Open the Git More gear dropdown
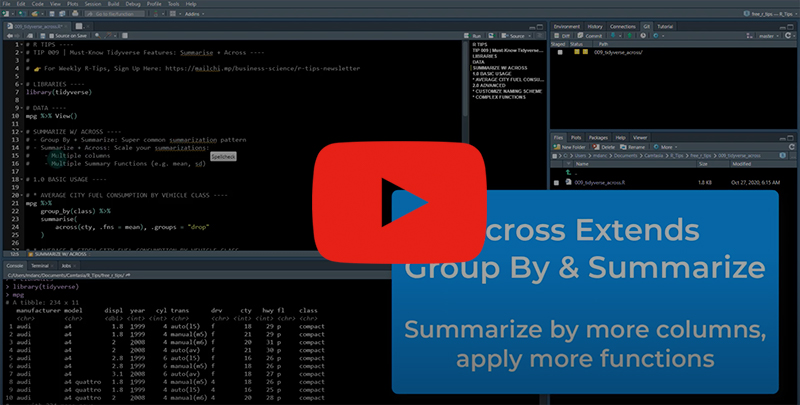Viewport: 800px width, 405px height. click(658, 36)
